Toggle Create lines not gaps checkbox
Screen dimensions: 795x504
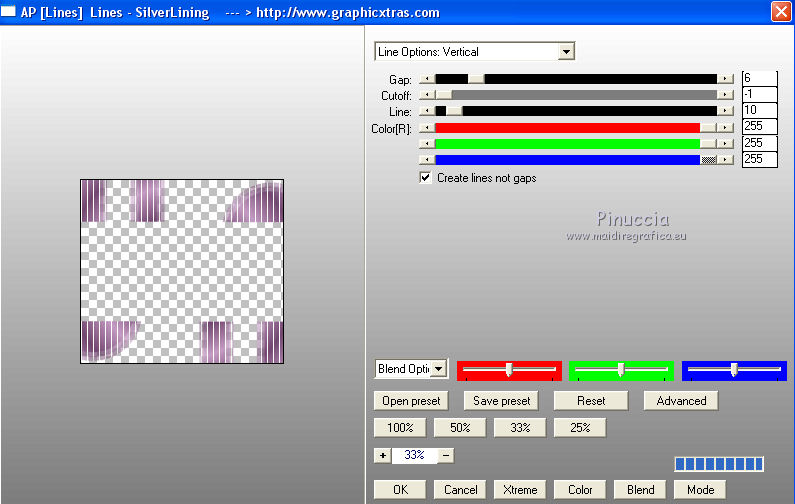[425, 177]
